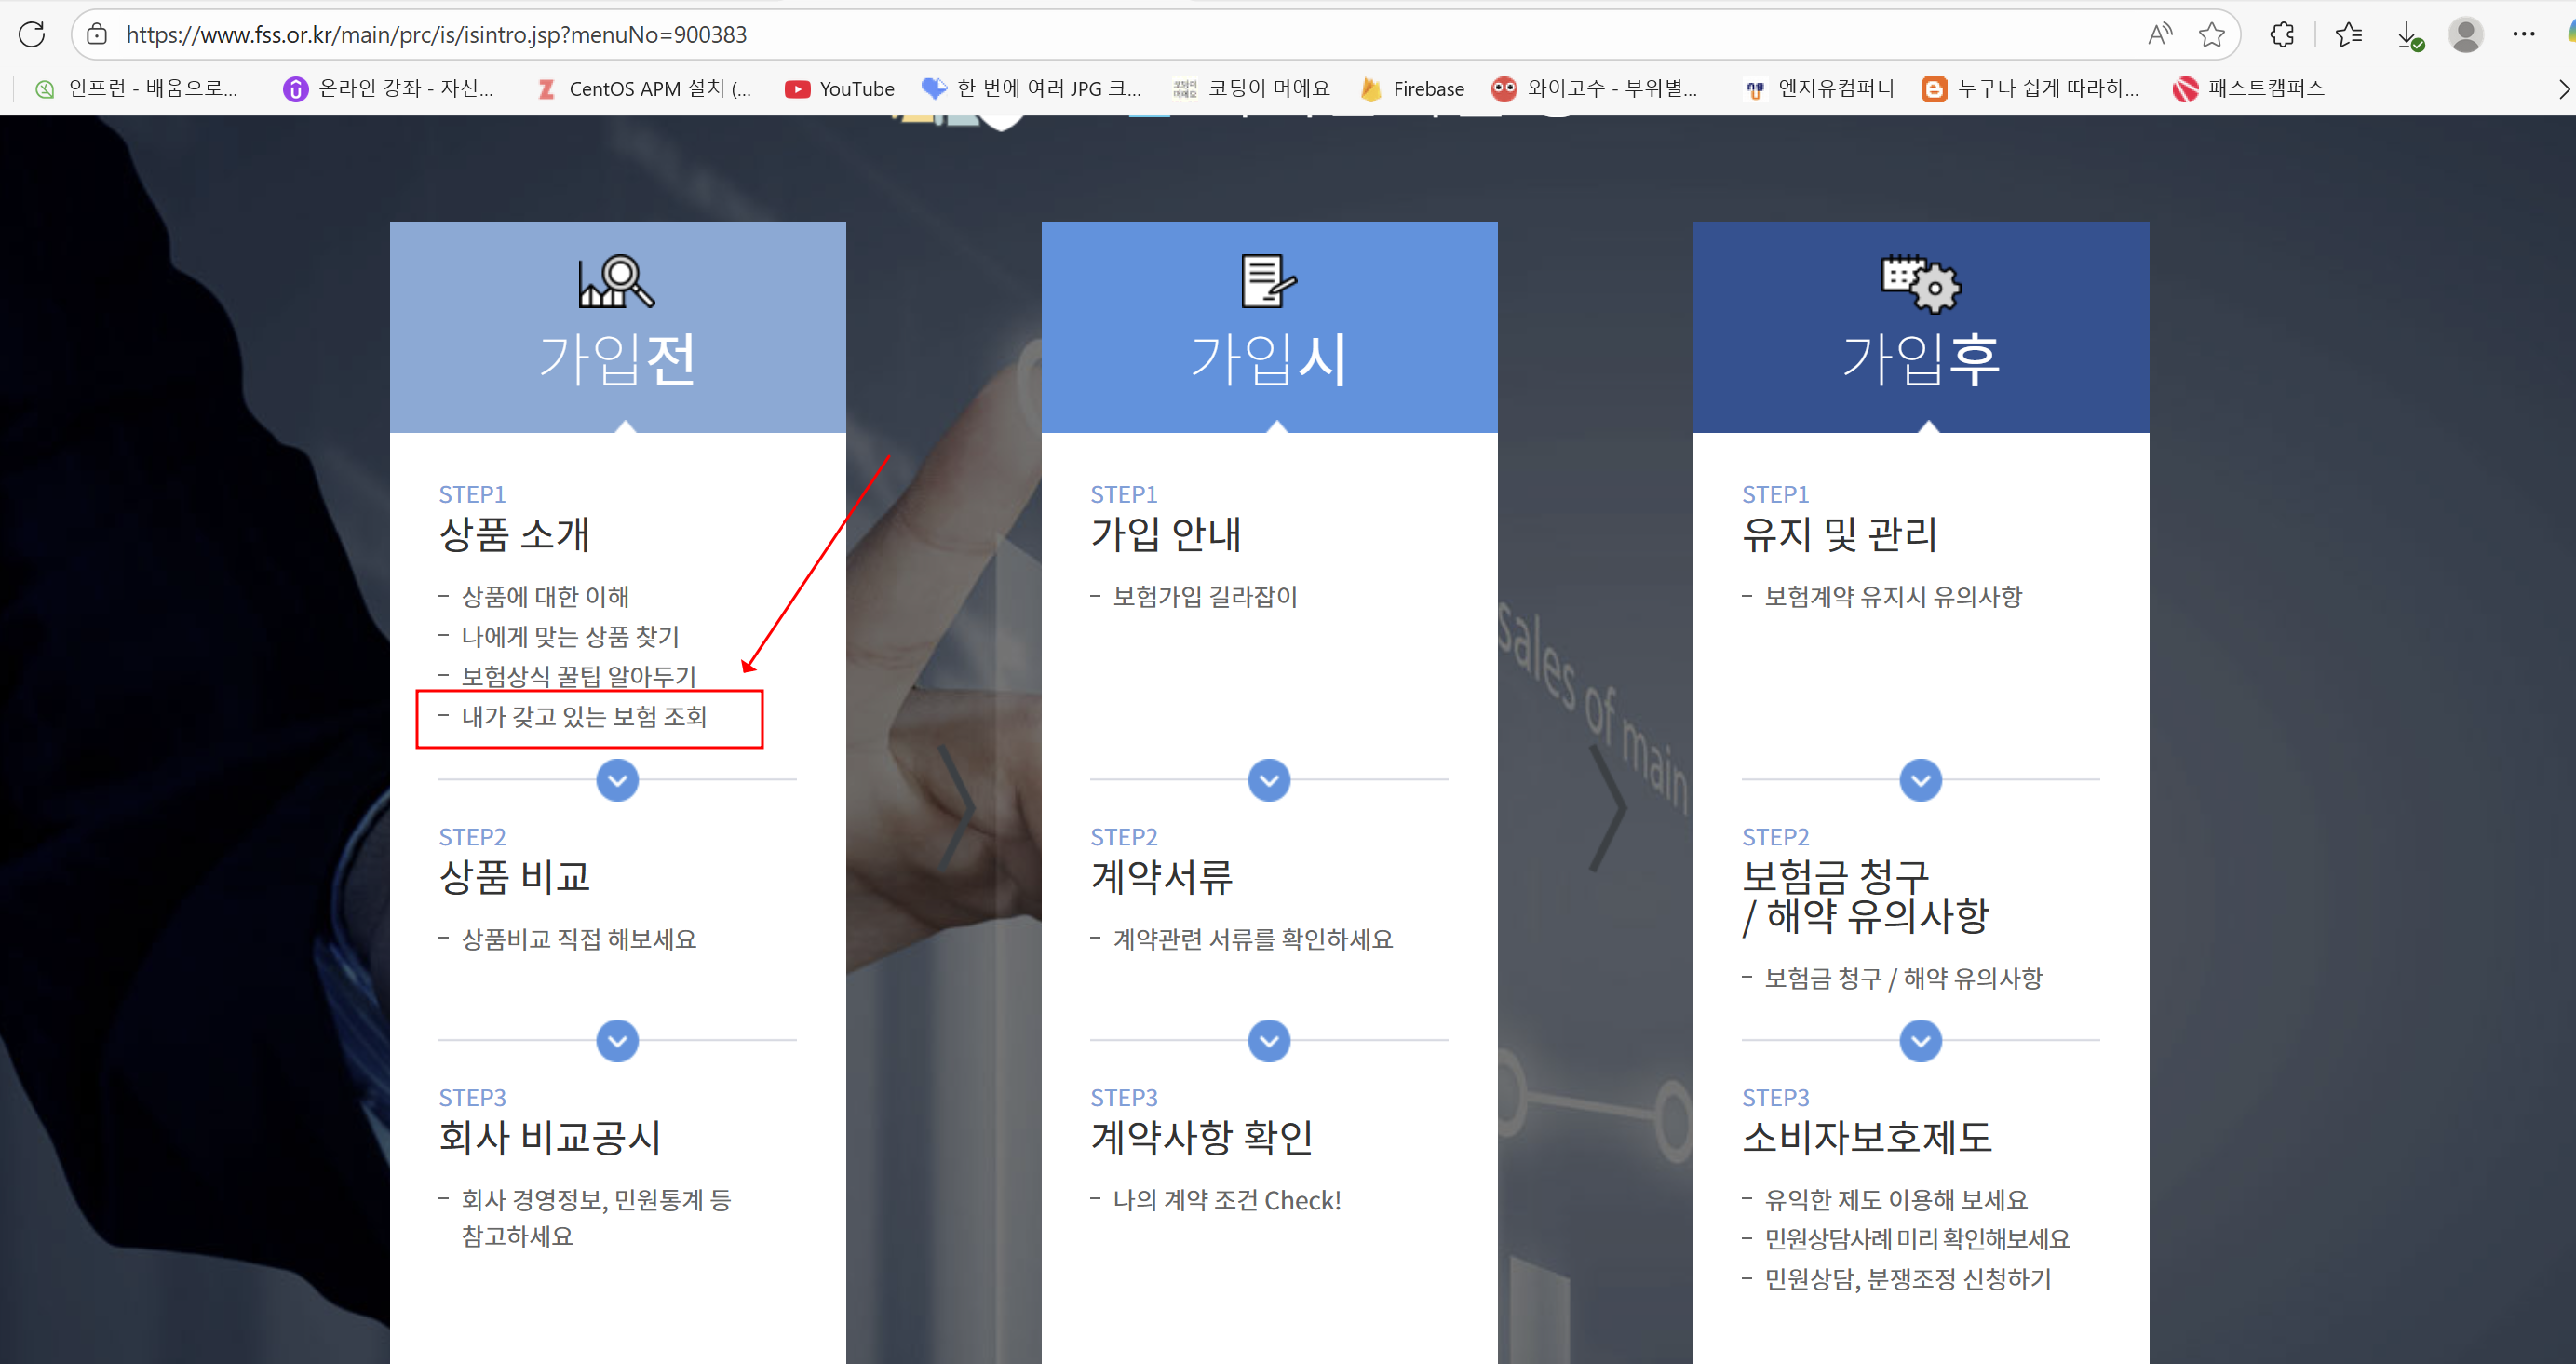Expand chevron below 유지 및 관리 step
Image resolution: width=2576 pixels, height=1364 pixels.
(1920, 780)
